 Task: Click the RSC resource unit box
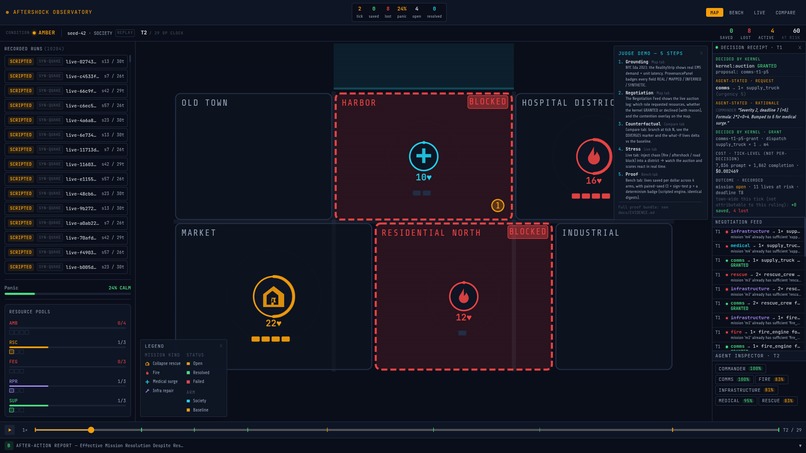[11, 352]
